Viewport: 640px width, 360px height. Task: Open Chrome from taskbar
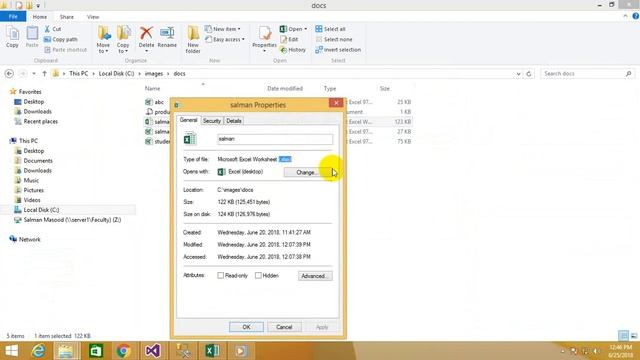coord(124,351)
